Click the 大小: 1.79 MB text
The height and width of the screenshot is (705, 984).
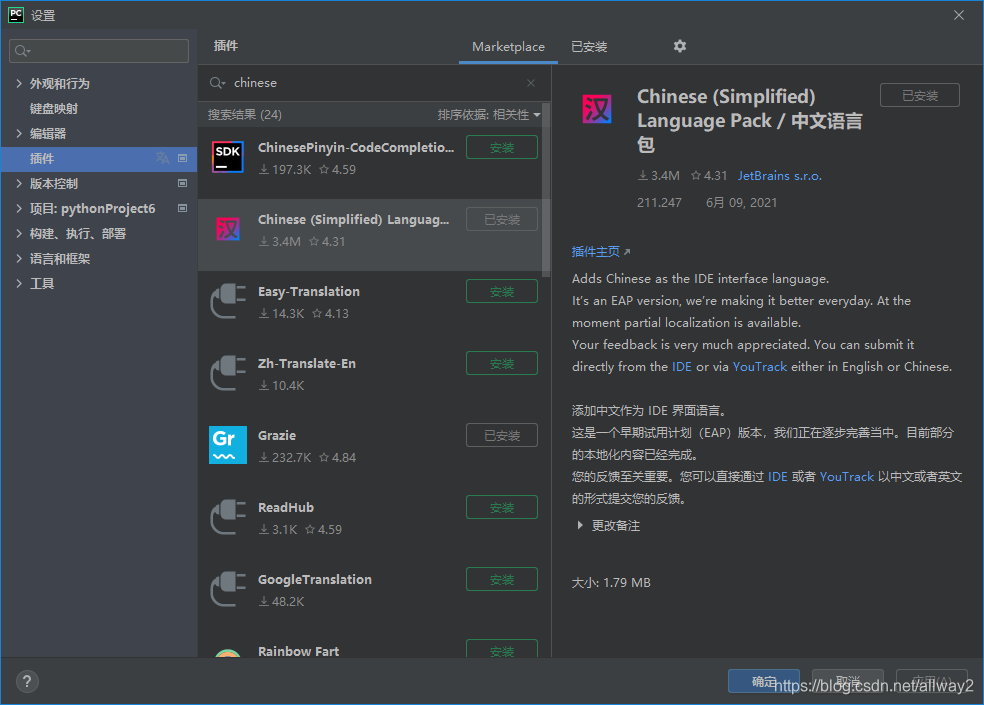pyautogui.click(x=611, y=583)
